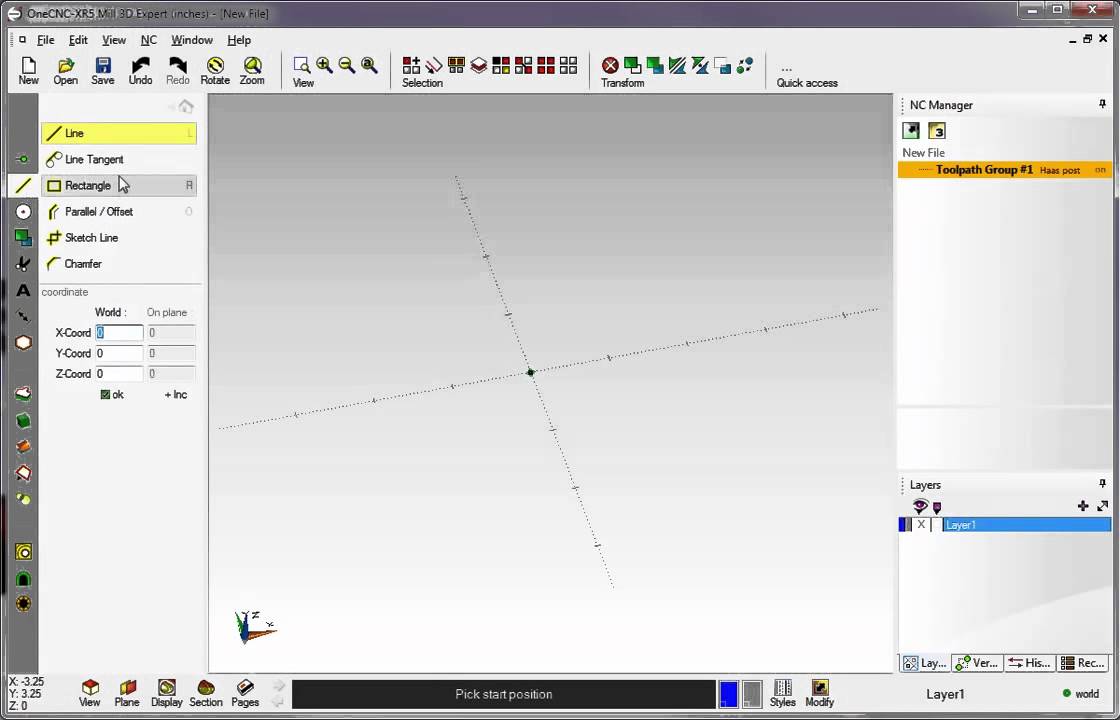Open the circle/arc tools in left sidebar

tap(23, 211)
